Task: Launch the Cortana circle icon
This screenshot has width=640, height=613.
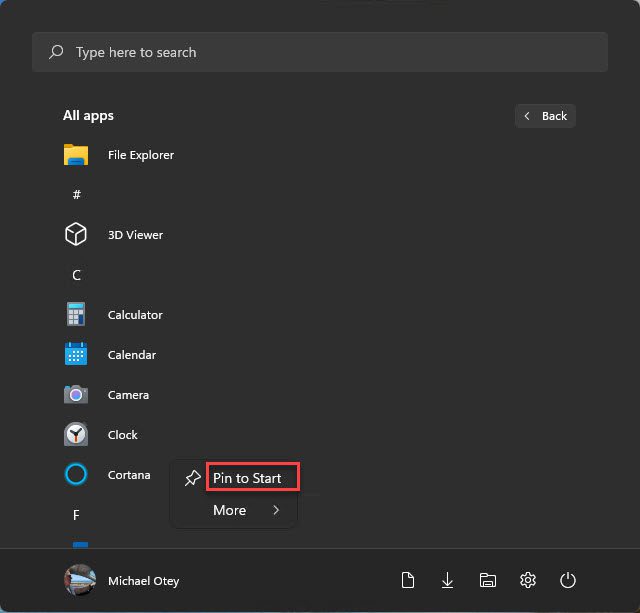Action: point(76,474)
